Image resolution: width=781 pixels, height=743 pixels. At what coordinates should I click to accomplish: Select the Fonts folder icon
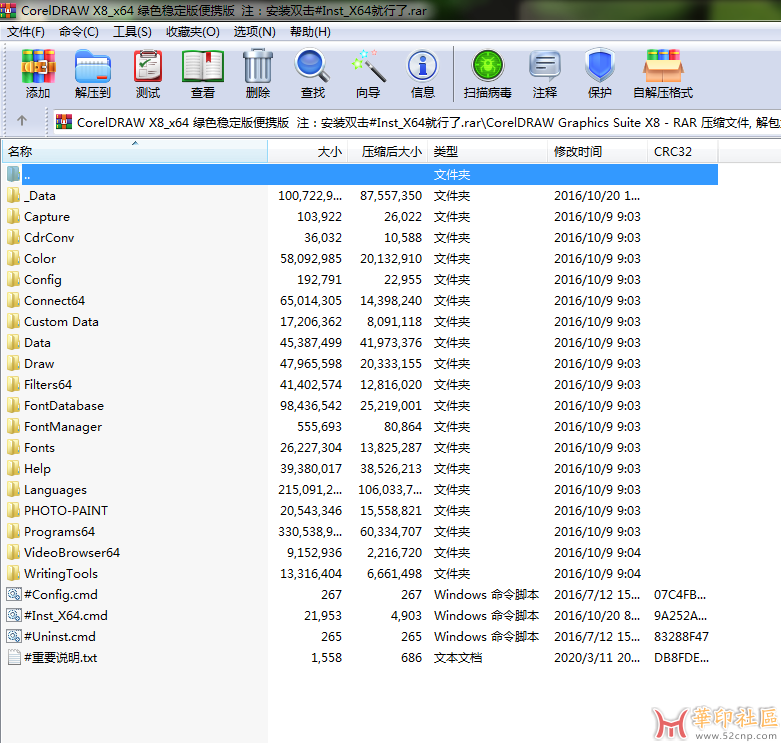coord(14,447)
